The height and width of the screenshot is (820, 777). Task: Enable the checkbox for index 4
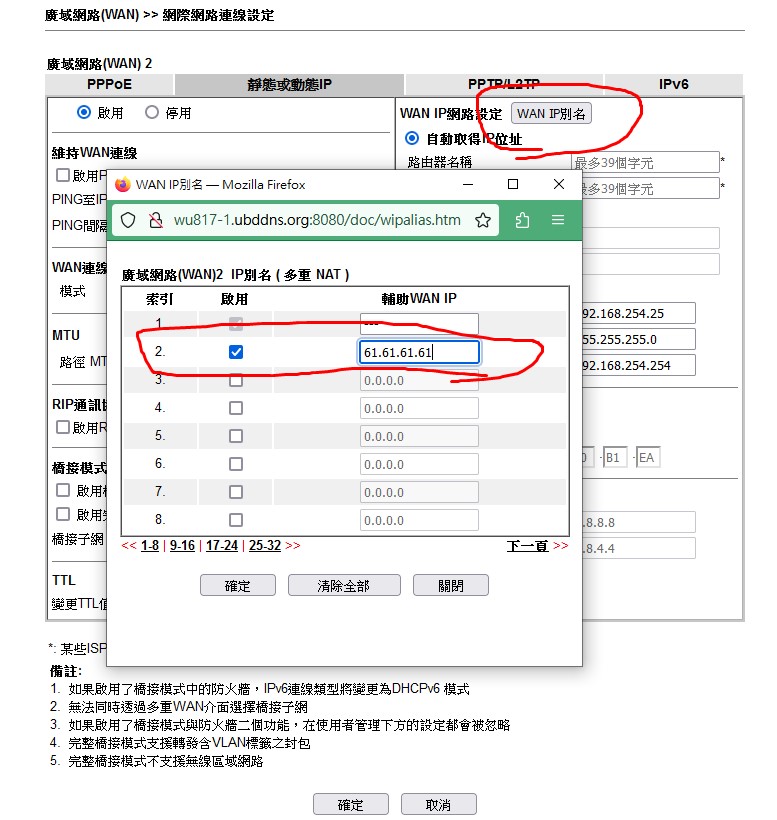coord(235,408)
